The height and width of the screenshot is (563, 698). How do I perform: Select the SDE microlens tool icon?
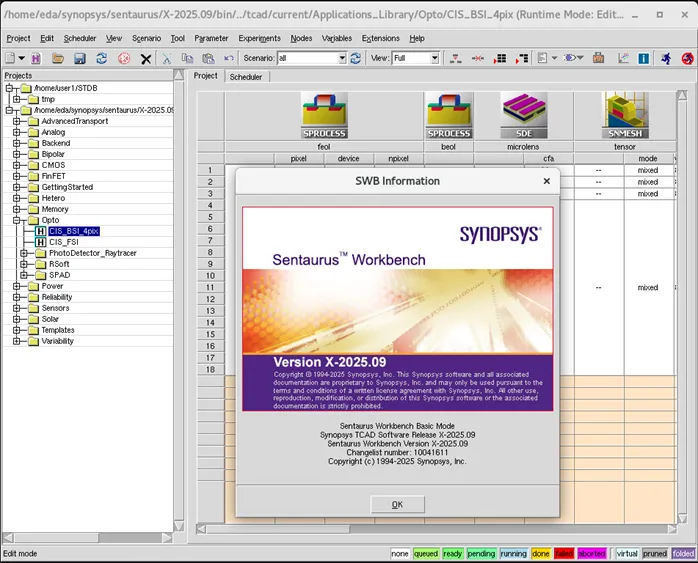click(524, 116)
